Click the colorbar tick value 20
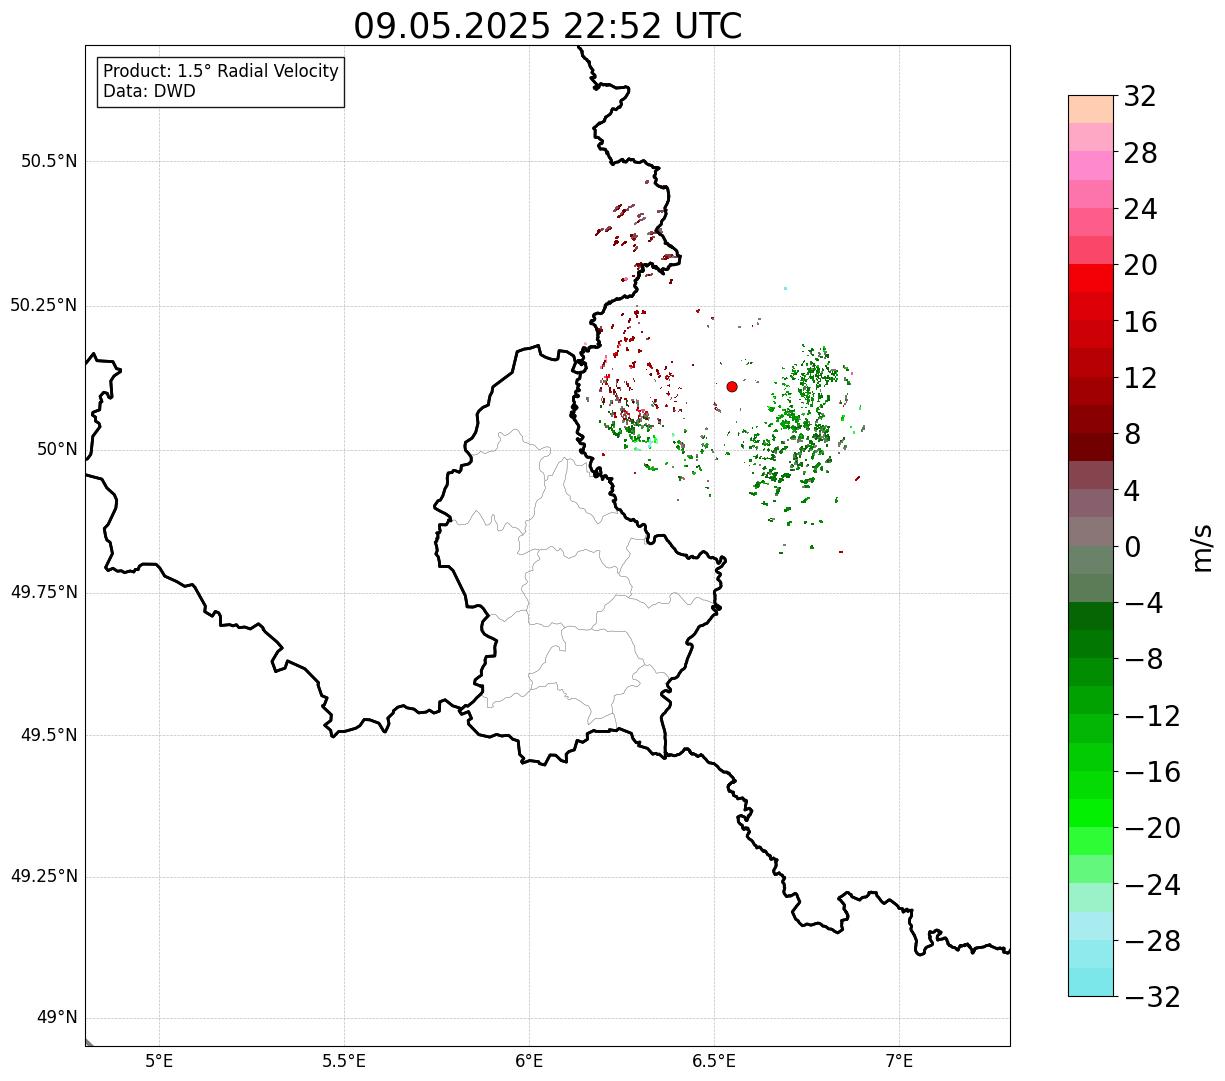 [1140, 265]
